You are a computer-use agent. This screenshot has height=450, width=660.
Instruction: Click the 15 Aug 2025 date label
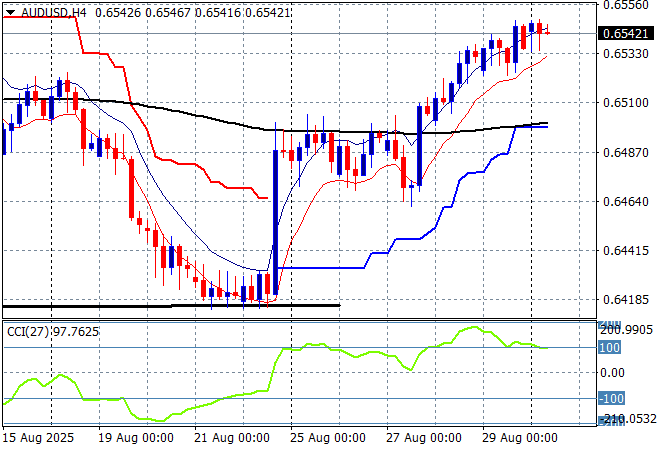37,438
